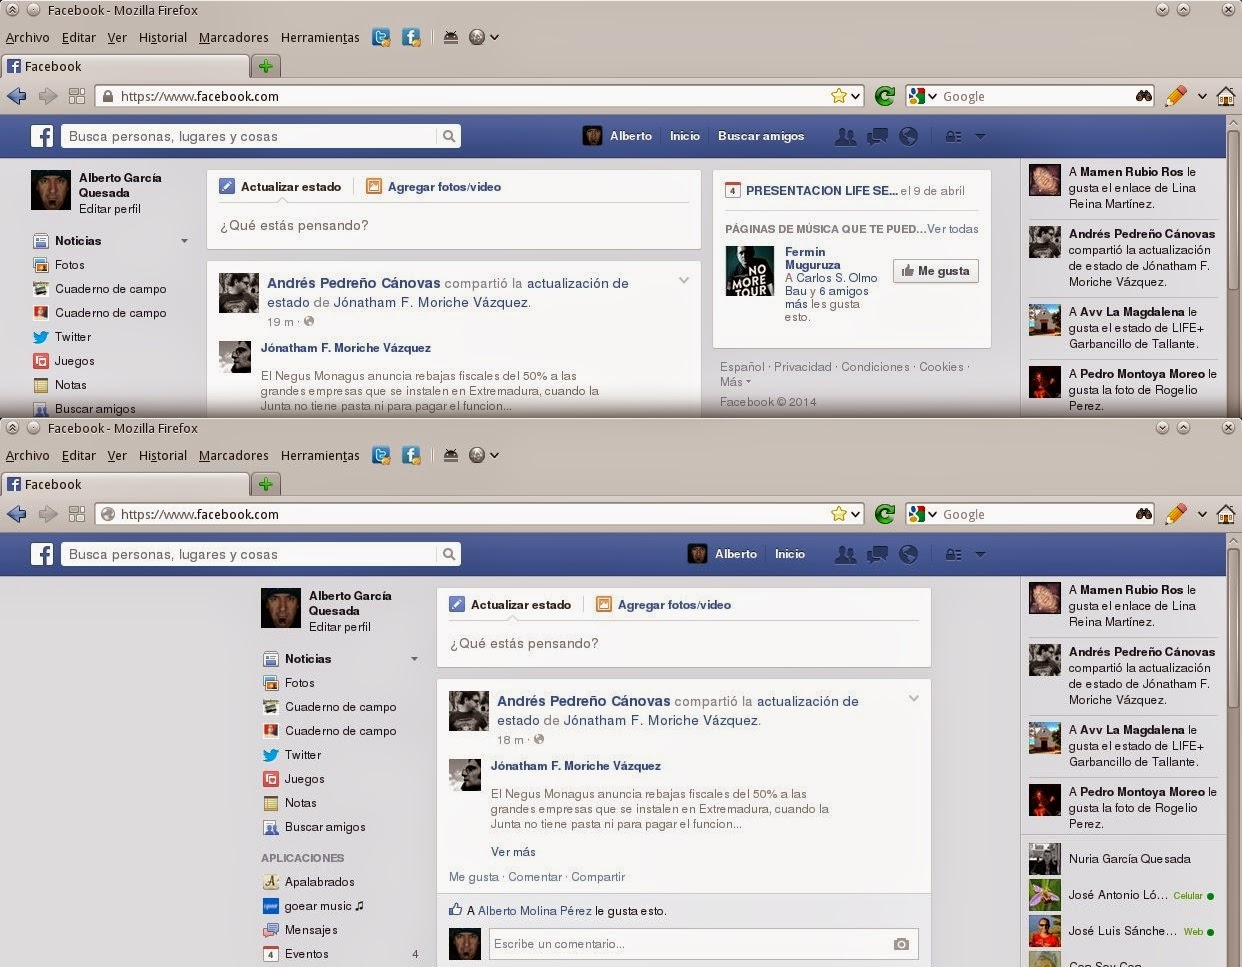Click Comentar under the post

point(535,877)
